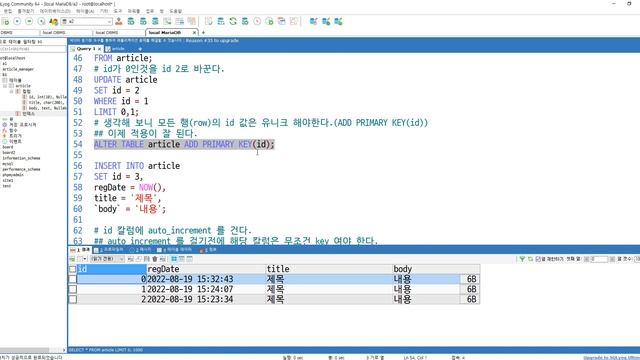
Task: Select cell 2022-08-19 15:24:07
Action: 206,289
